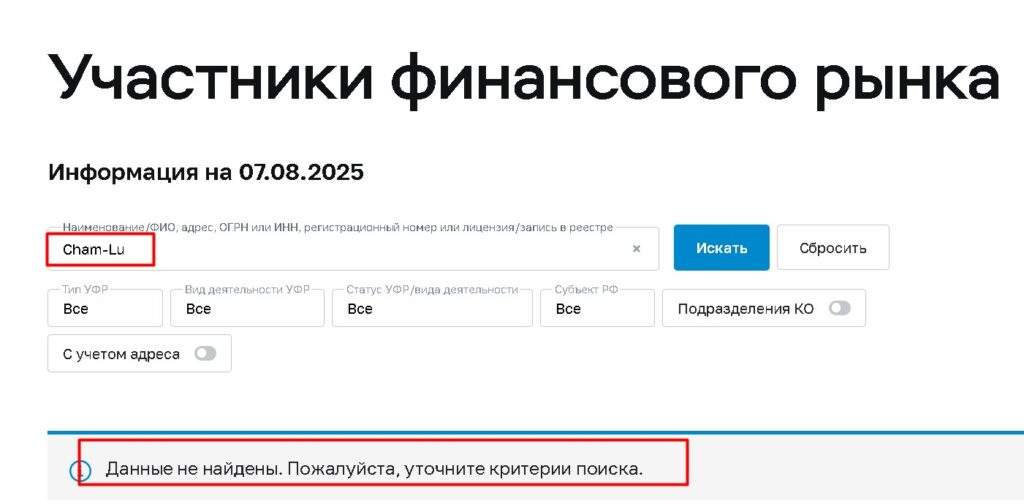The width and height of the screenshot is (1024, 504).
Task: Click the Наименование/ФИО field label
Action: tap(337, 228)
